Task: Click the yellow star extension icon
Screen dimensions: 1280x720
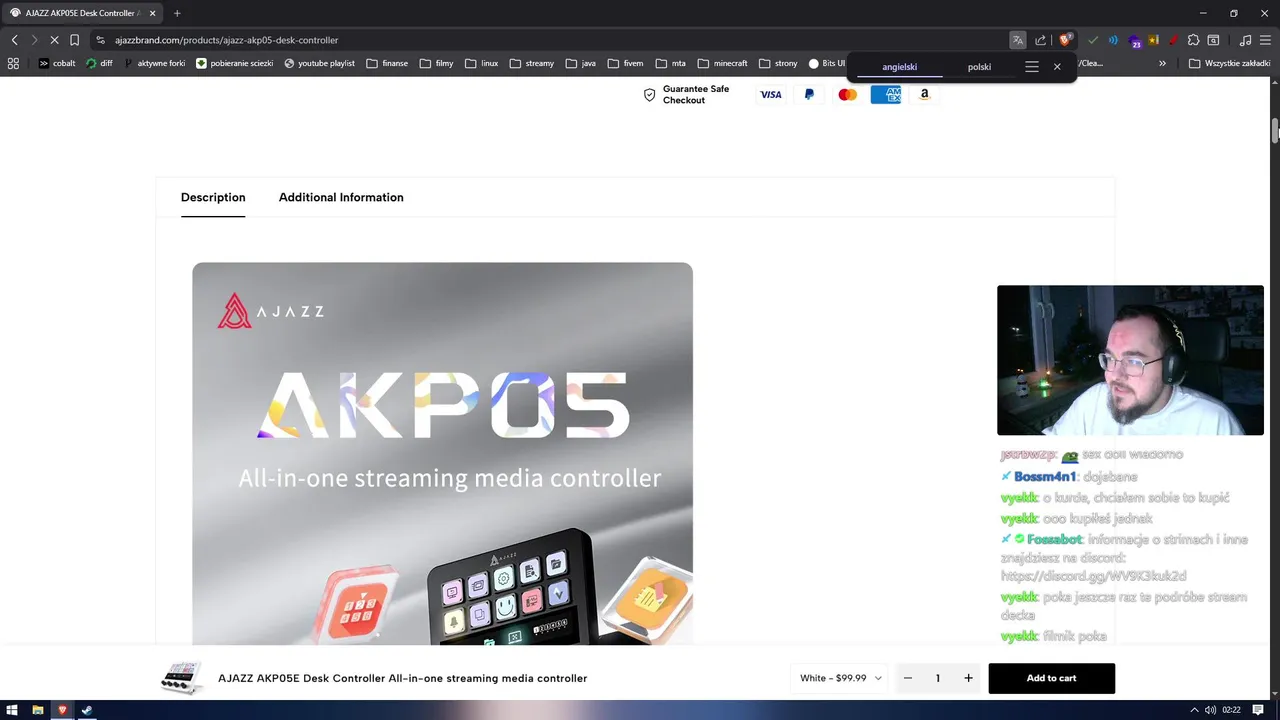Action: click(x=1153, y=40)
